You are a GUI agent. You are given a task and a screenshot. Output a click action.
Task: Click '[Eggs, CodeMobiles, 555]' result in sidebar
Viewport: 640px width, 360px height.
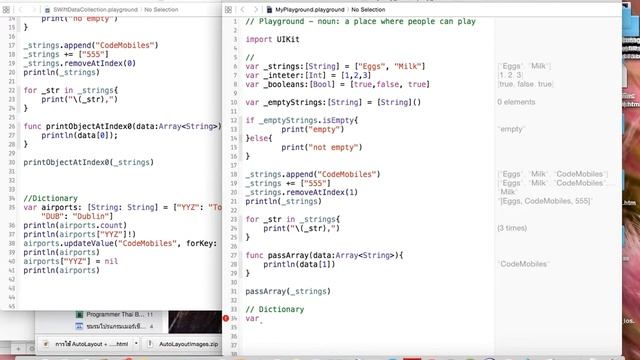pyautogui.click(x=544, y=201)
